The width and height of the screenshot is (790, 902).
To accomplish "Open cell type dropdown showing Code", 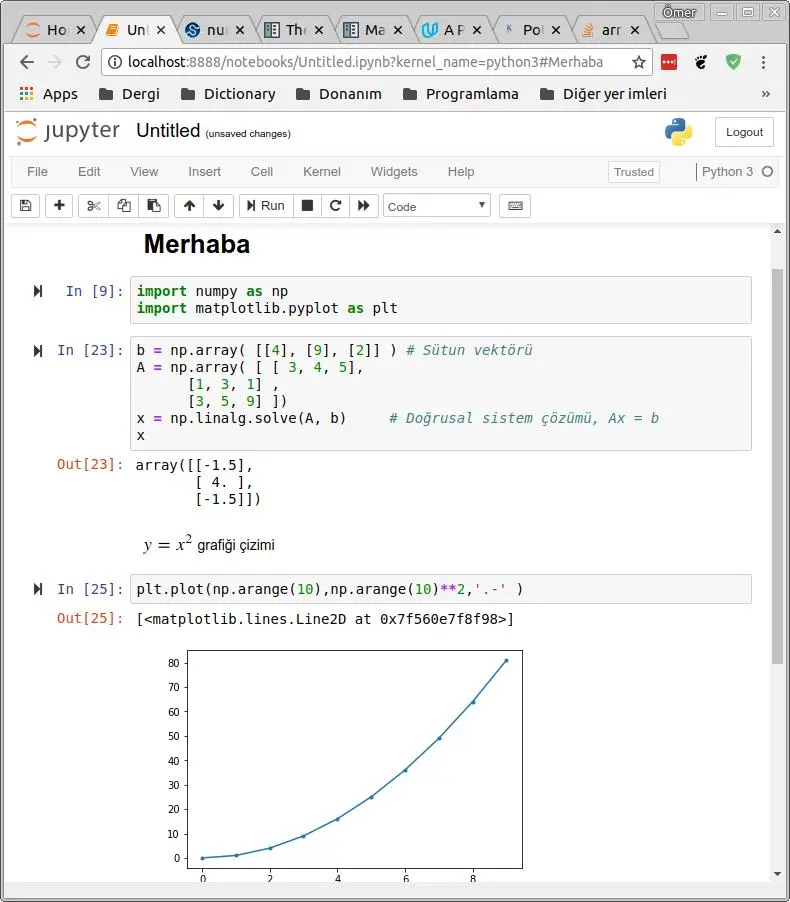I will coord(437,206).
